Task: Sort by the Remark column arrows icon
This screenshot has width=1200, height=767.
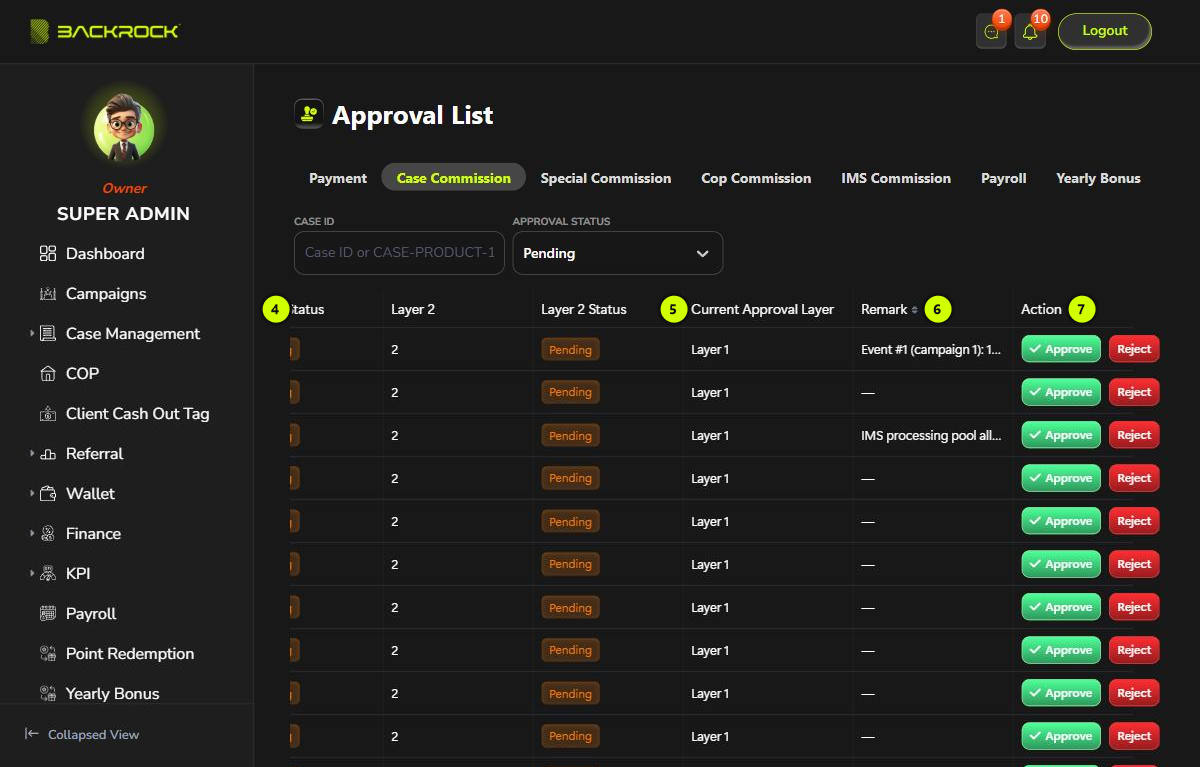Action: pyautogui.click(x=915, y=310)
